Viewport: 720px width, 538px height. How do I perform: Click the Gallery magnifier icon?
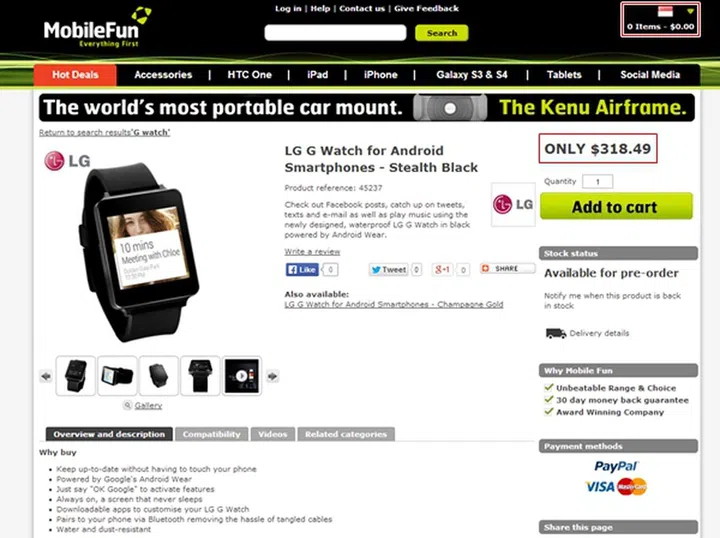[127, 405]
